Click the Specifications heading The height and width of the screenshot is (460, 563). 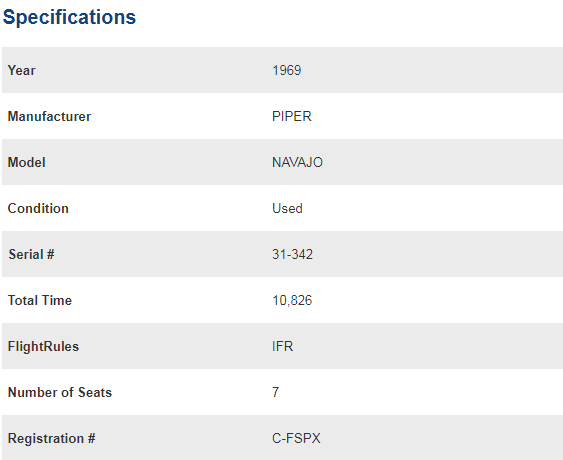click(x=69, y=17)
